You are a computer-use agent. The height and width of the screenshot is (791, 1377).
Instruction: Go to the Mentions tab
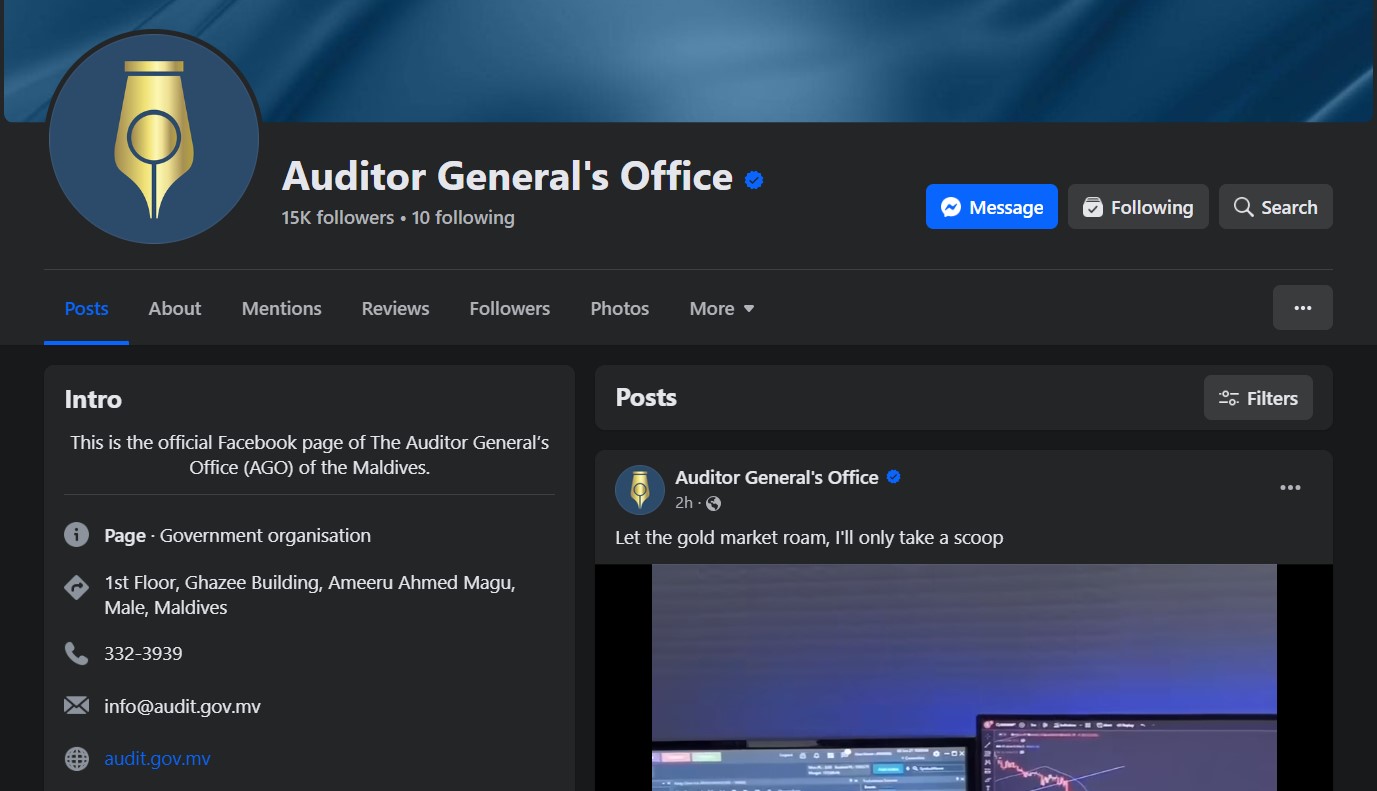click(282, 309)
